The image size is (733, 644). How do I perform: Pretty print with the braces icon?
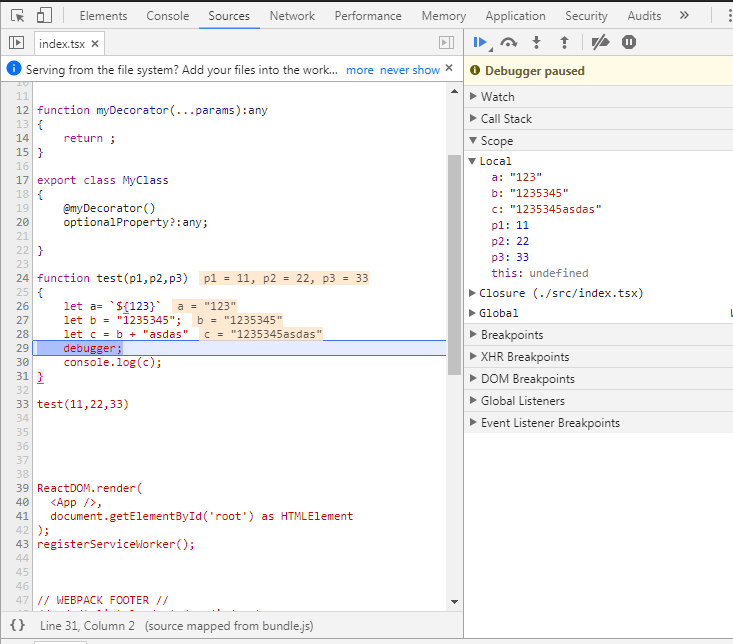(x=17, y=625)
